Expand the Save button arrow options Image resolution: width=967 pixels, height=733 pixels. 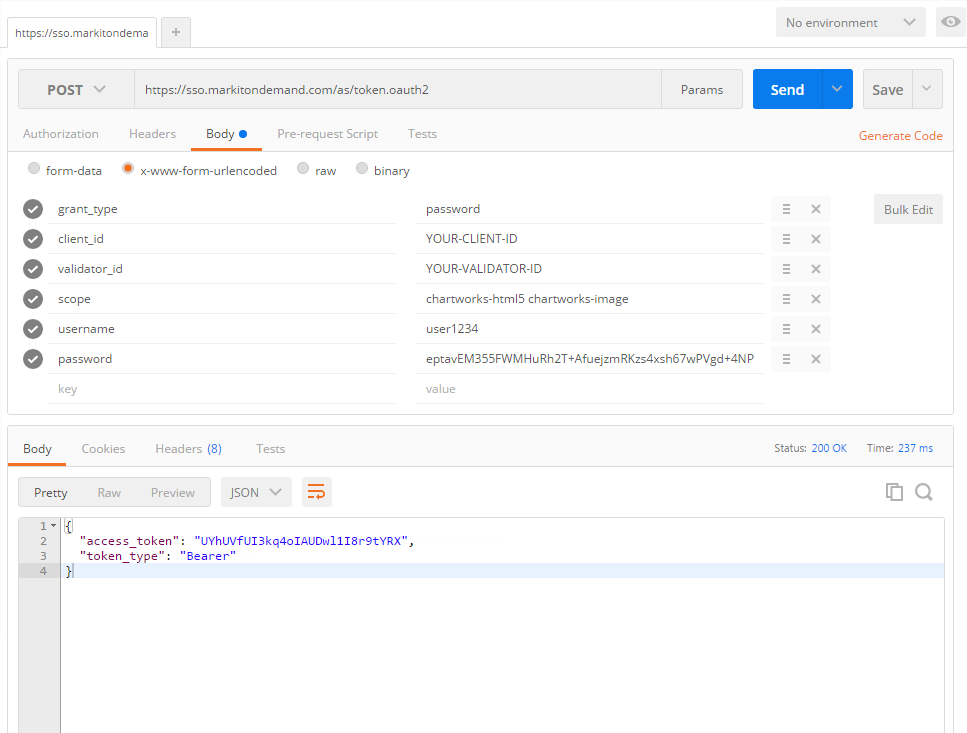(927, 89)
